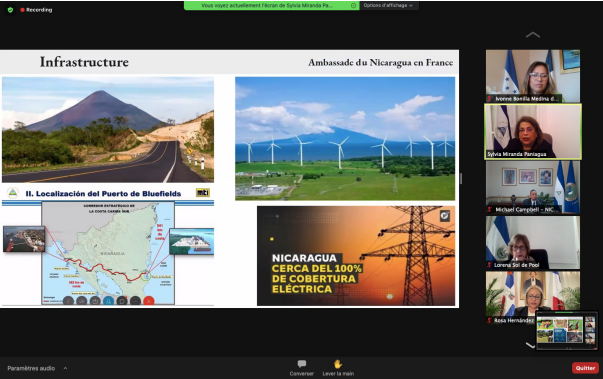The width and height of the screenshot is (603, 379).
Task: Open Paramètres audio
Action: pos(31,368)
